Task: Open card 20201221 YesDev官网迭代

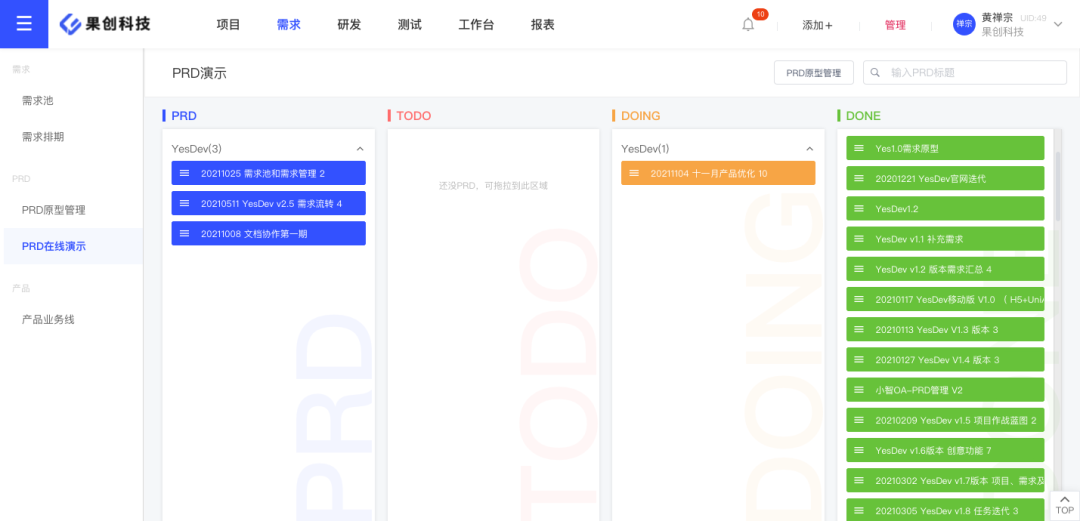Action: 945,178
